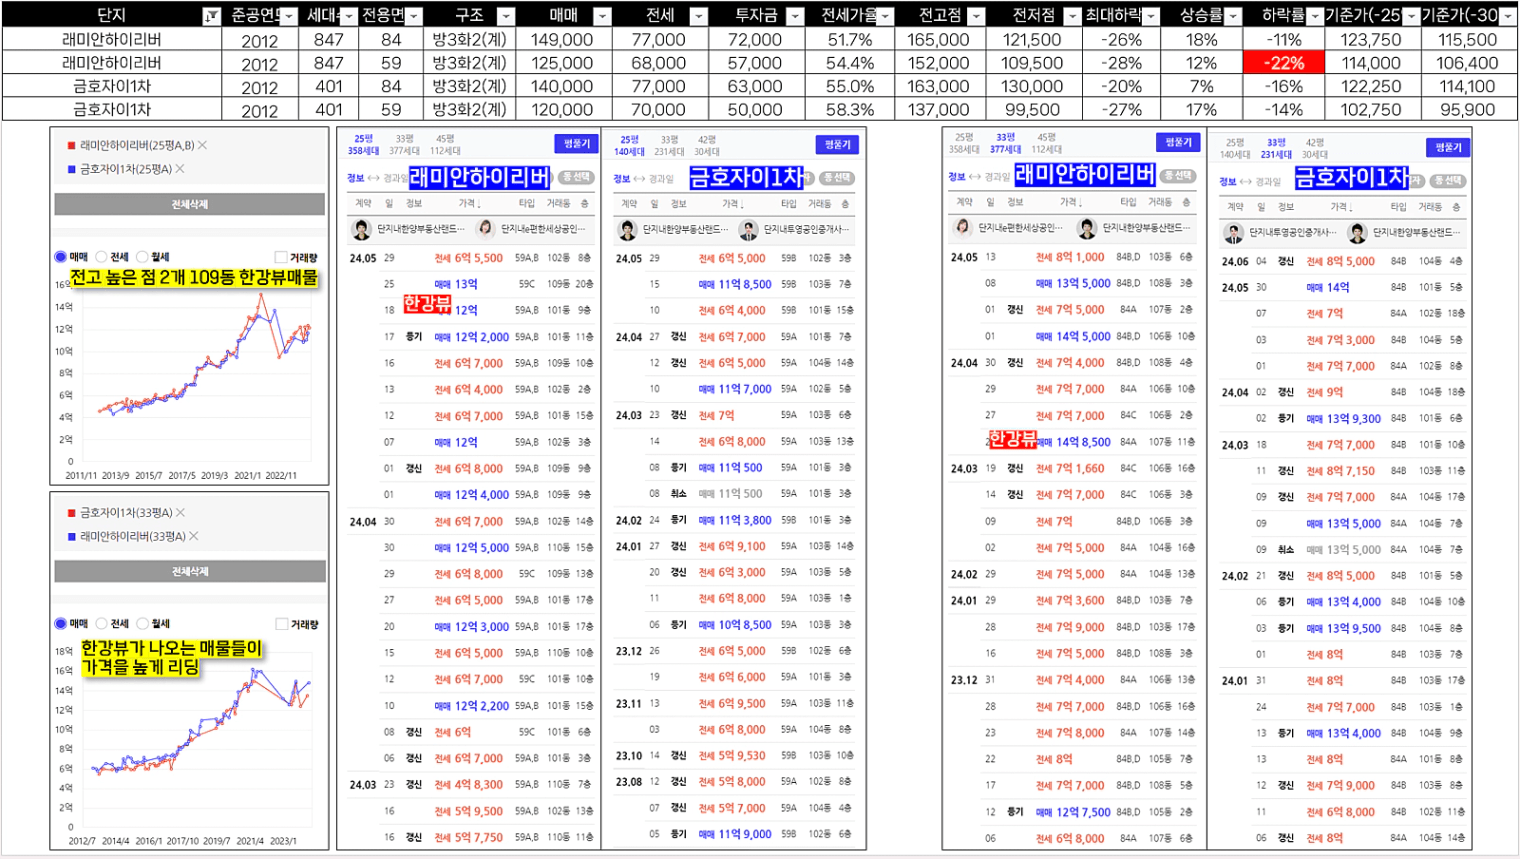The height and width of the screenshot is (859, 1520).
Task: Select 월세 radio in upper chart
Action: (x=142, y=257)
